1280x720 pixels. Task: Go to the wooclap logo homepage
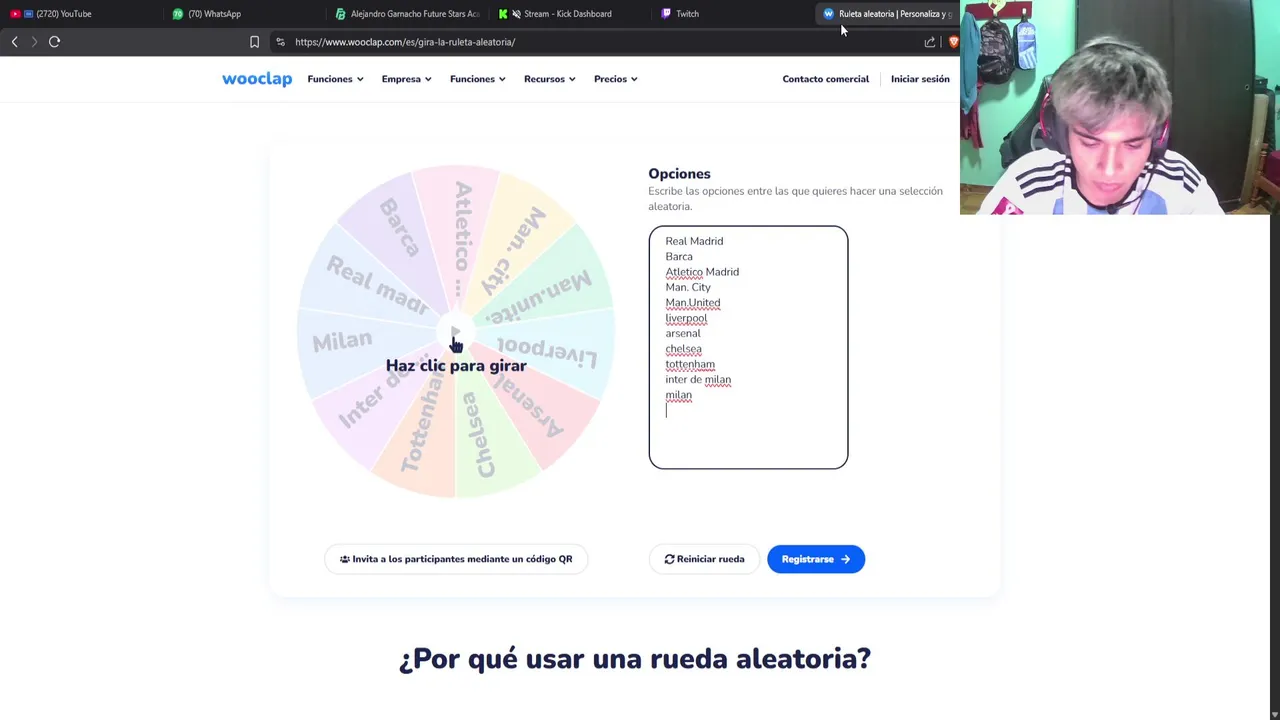pos(257,79)
